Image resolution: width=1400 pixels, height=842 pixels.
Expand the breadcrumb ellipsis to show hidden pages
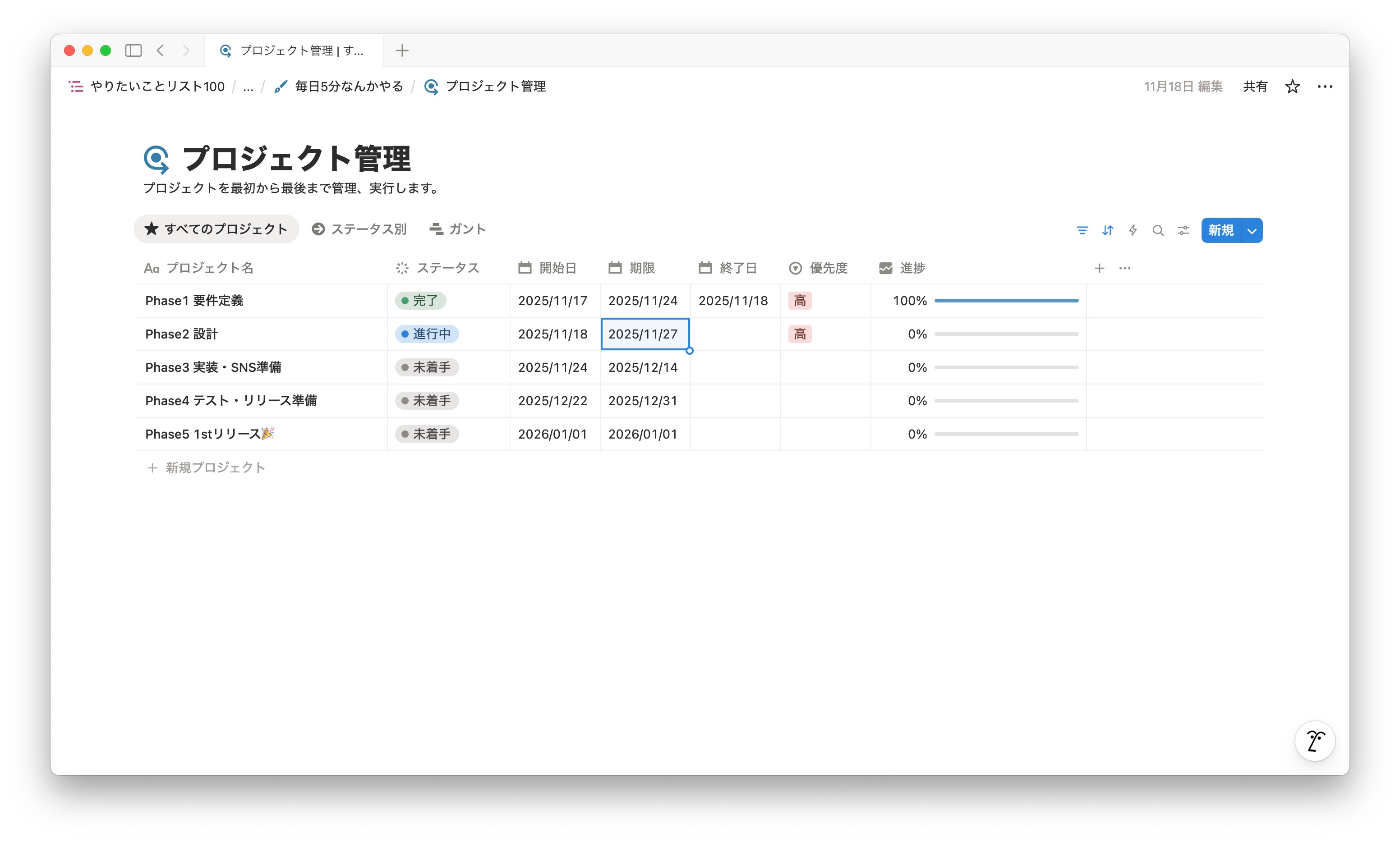tap(248, 86)
